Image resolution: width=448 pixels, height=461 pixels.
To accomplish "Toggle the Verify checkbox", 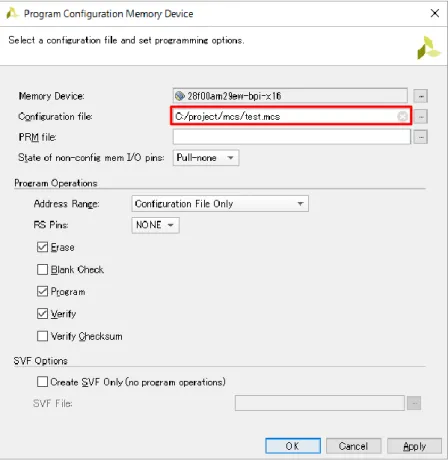I will (x=42, y=314).
